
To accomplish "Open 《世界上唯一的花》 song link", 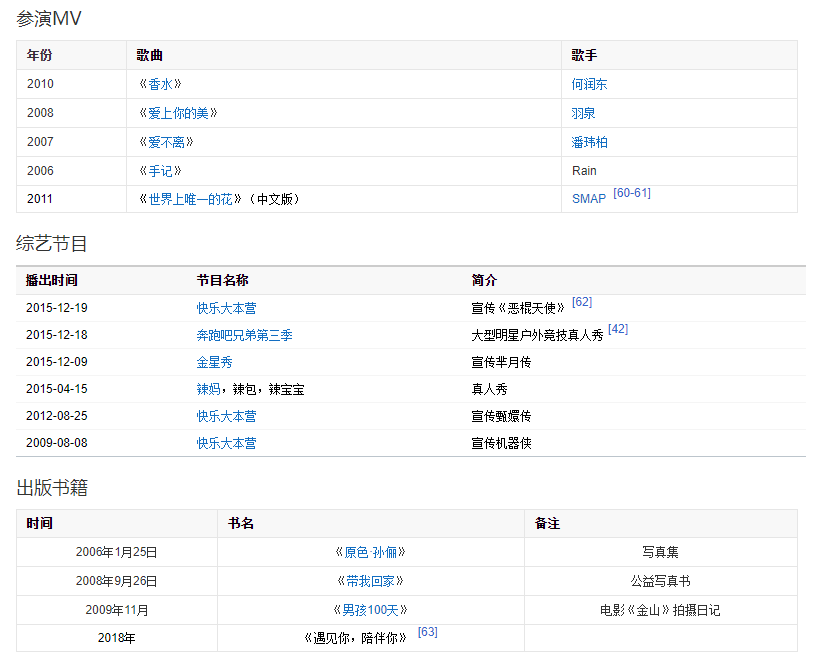I will pos(190,199).
